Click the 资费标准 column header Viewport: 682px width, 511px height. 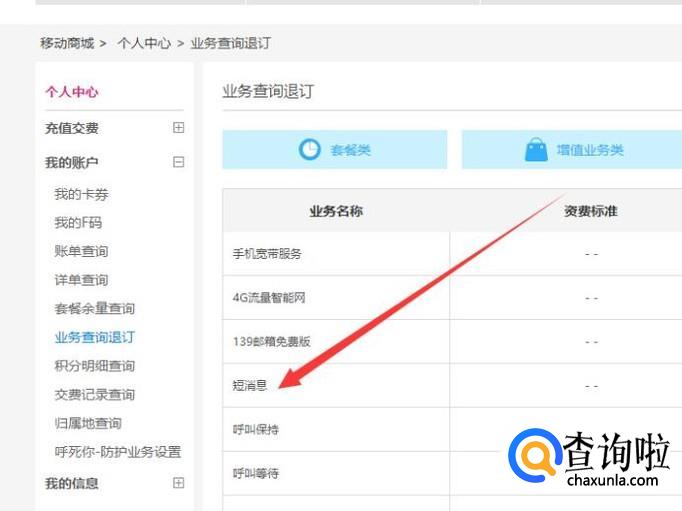[591, 211]
